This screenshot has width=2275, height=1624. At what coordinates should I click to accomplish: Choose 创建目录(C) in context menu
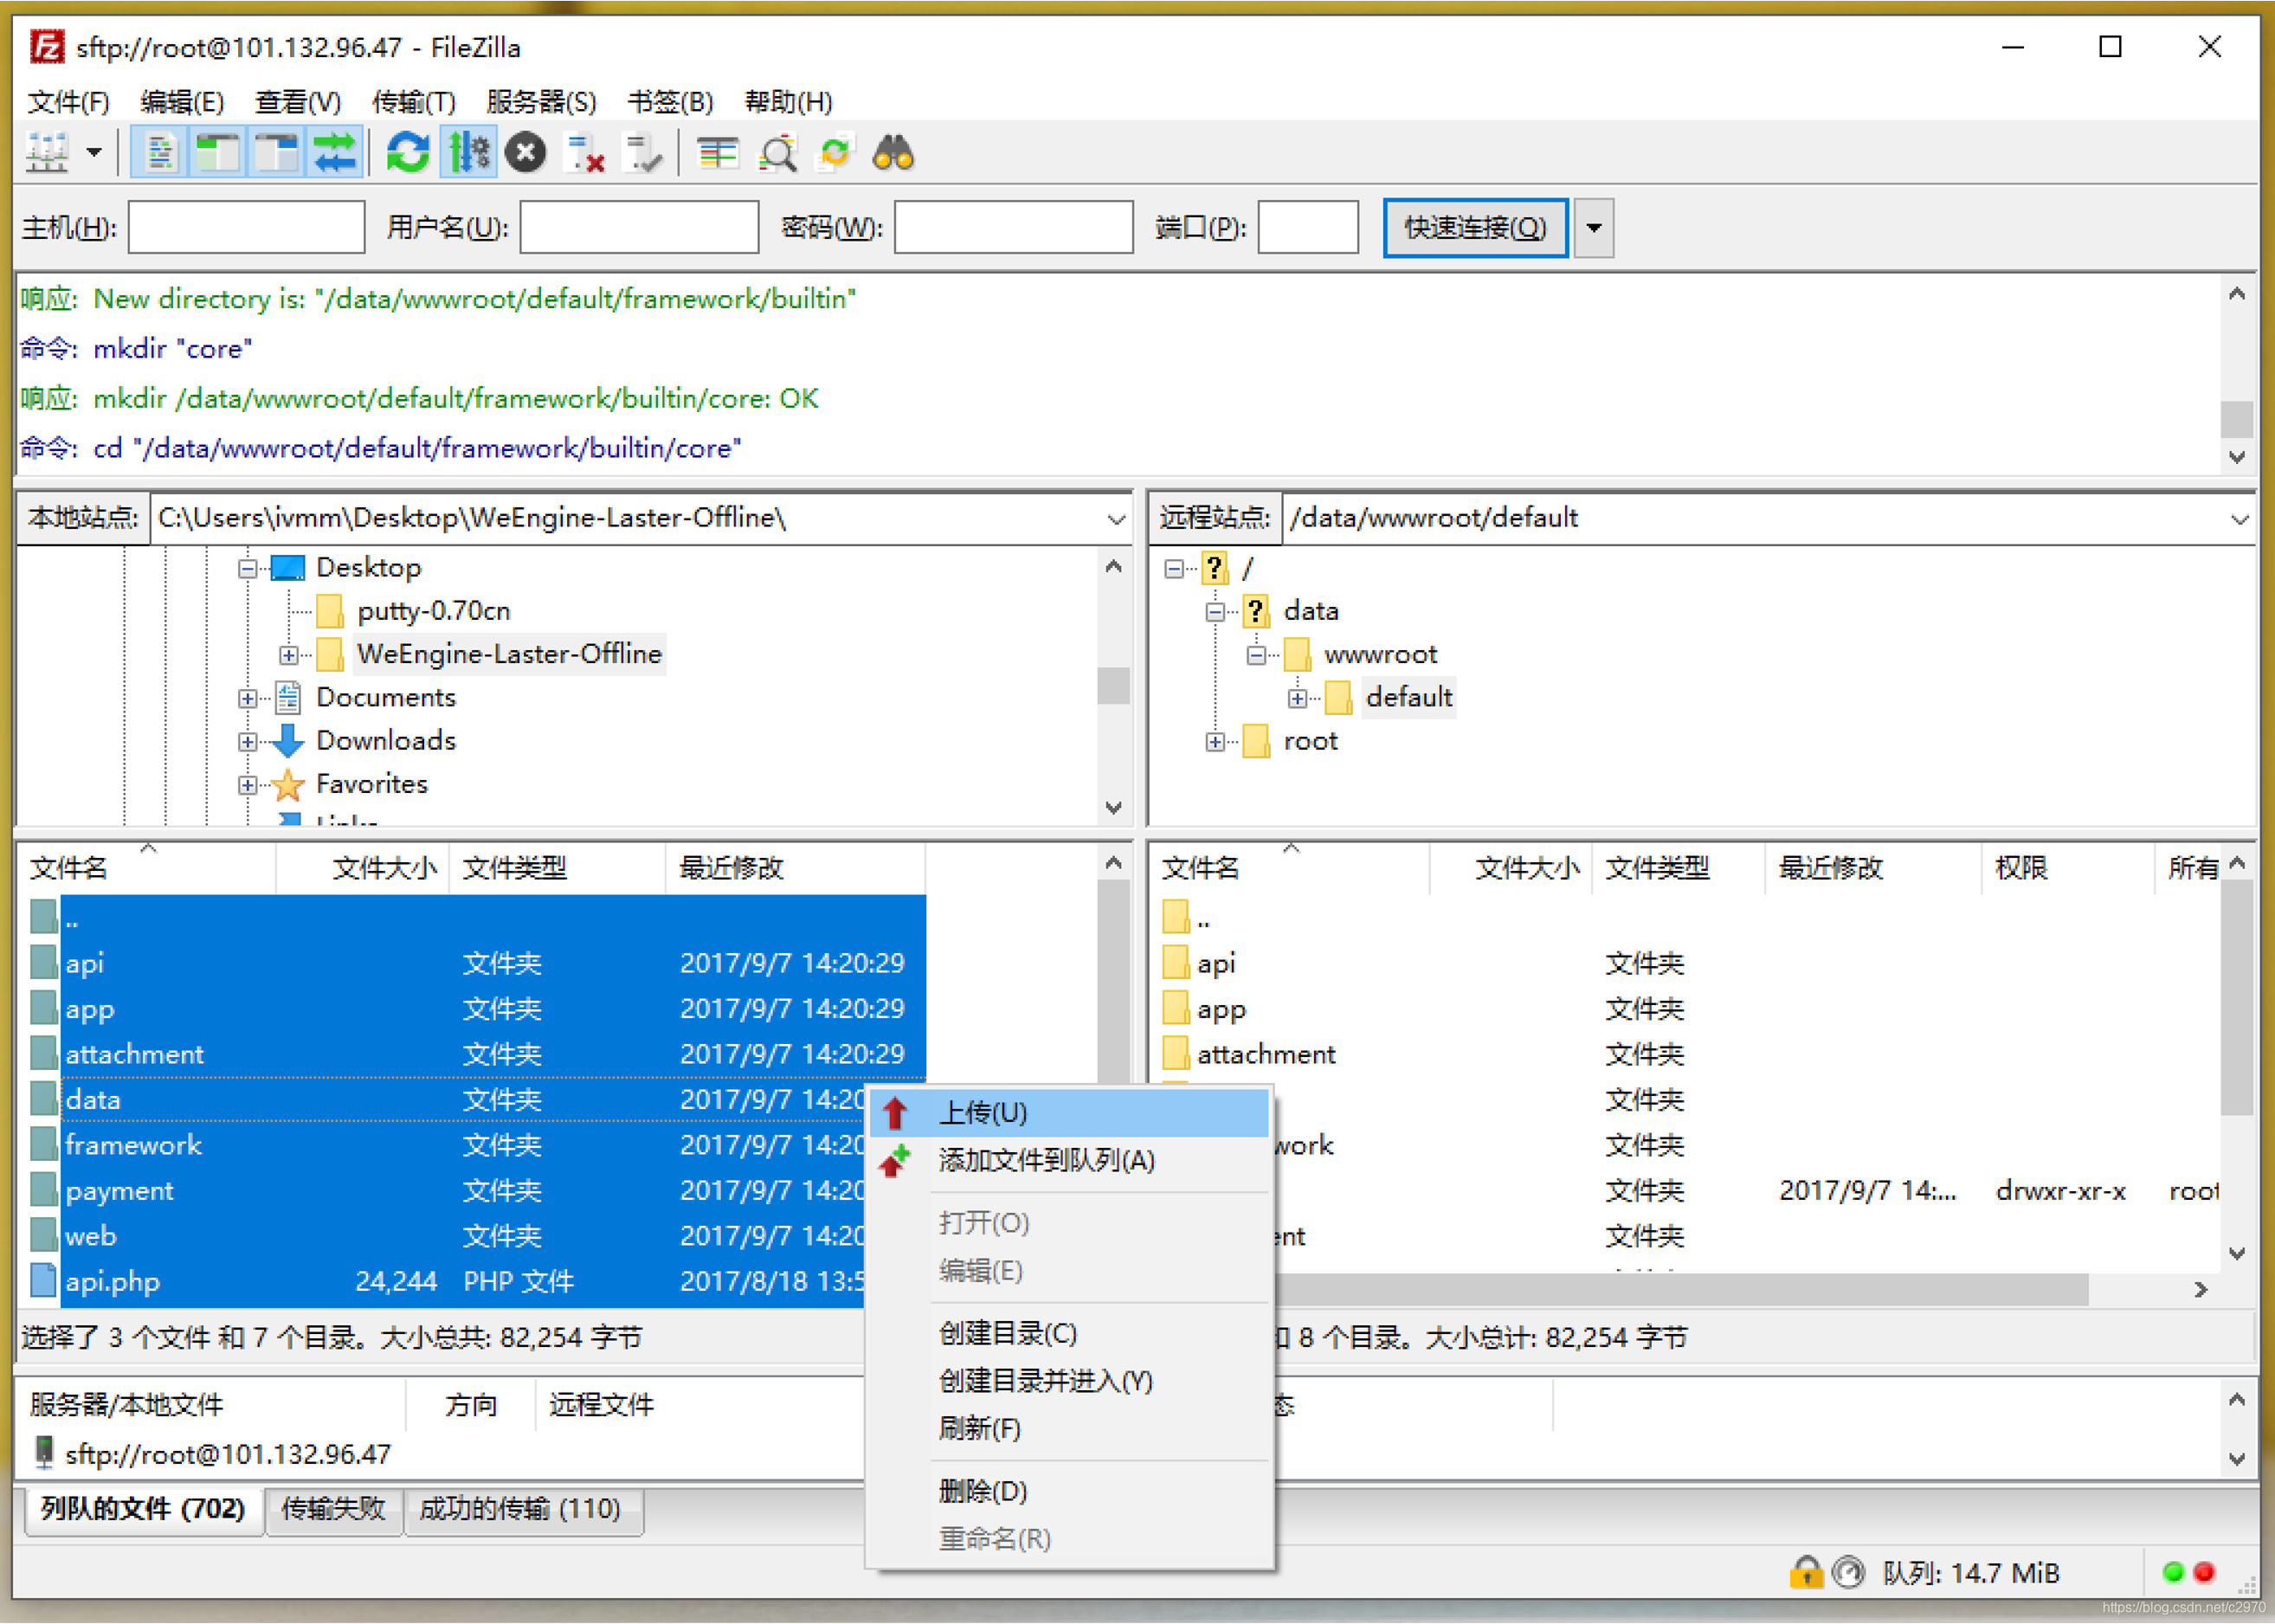pyautogui.click(x=1070, y=1333)
